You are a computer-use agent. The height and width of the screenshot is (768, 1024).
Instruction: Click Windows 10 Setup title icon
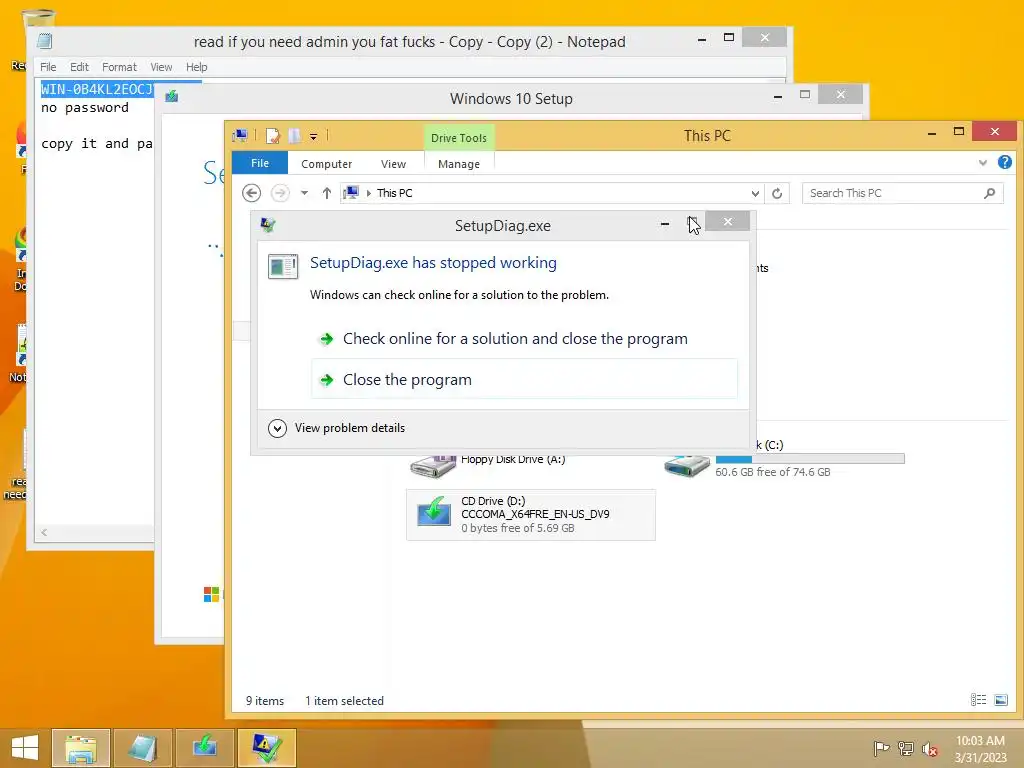pyautogui.click(x=172, y=97)
